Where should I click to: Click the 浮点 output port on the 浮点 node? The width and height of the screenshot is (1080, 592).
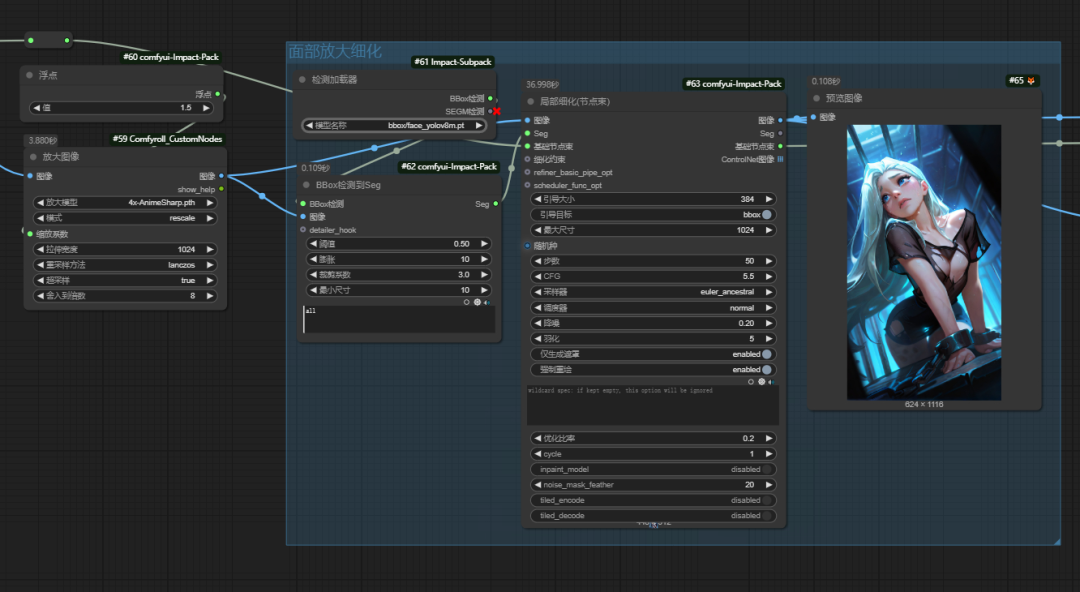(218, 94)
